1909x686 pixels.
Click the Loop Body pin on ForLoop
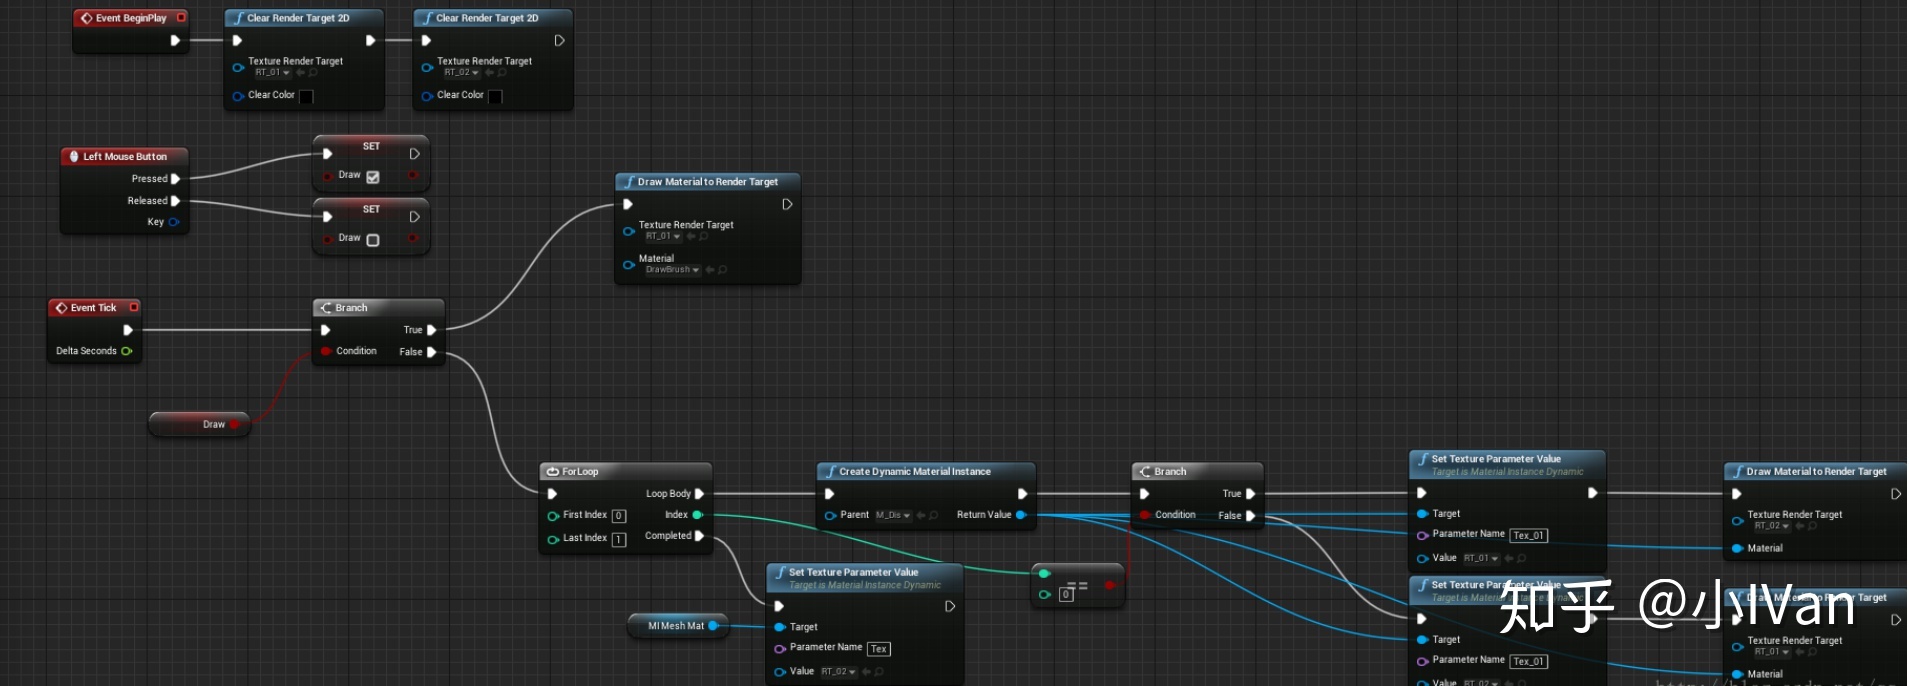[699, 494]
